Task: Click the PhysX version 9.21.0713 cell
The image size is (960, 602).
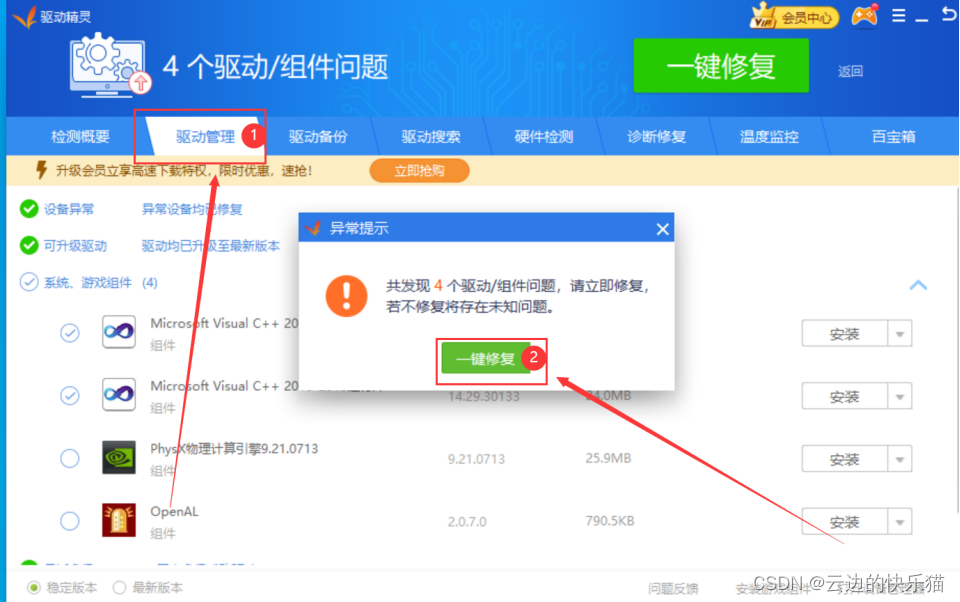Action: [x=476, y=459]
